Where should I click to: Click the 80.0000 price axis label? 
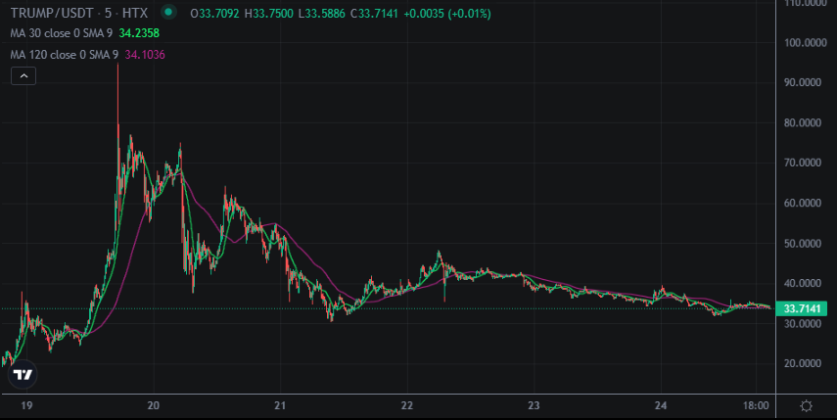click(805, 123)
